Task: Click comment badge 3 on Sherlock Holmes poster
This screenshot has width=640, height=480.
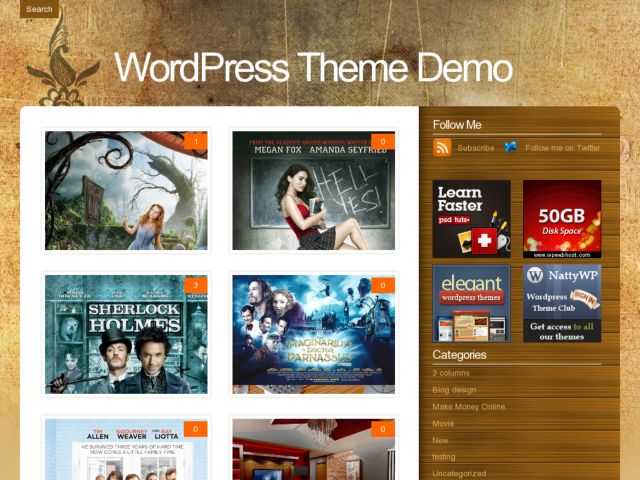Action: pyautogui.click(x=196, y=285)
